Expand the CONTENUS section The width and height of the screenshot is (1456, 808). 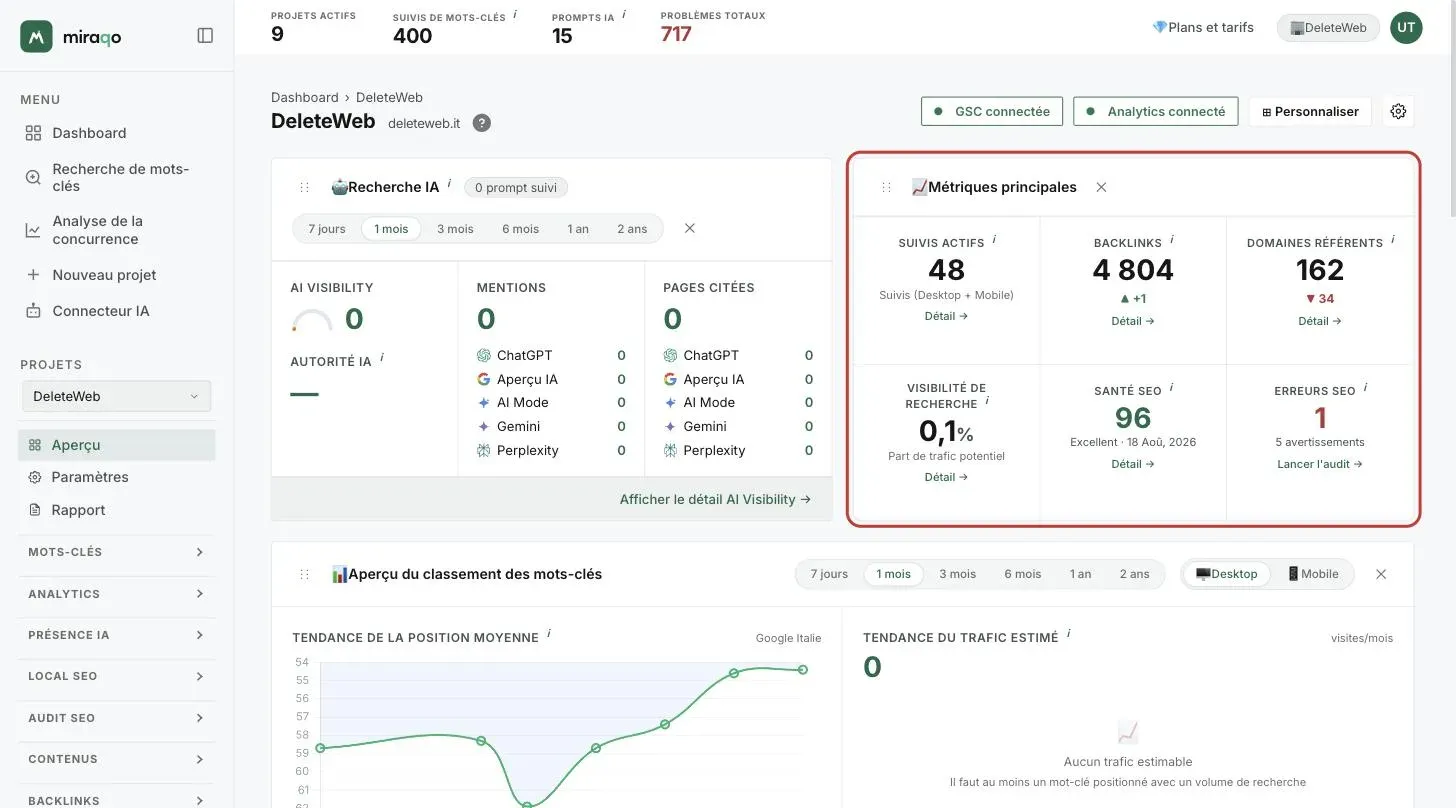coord(117,759)
